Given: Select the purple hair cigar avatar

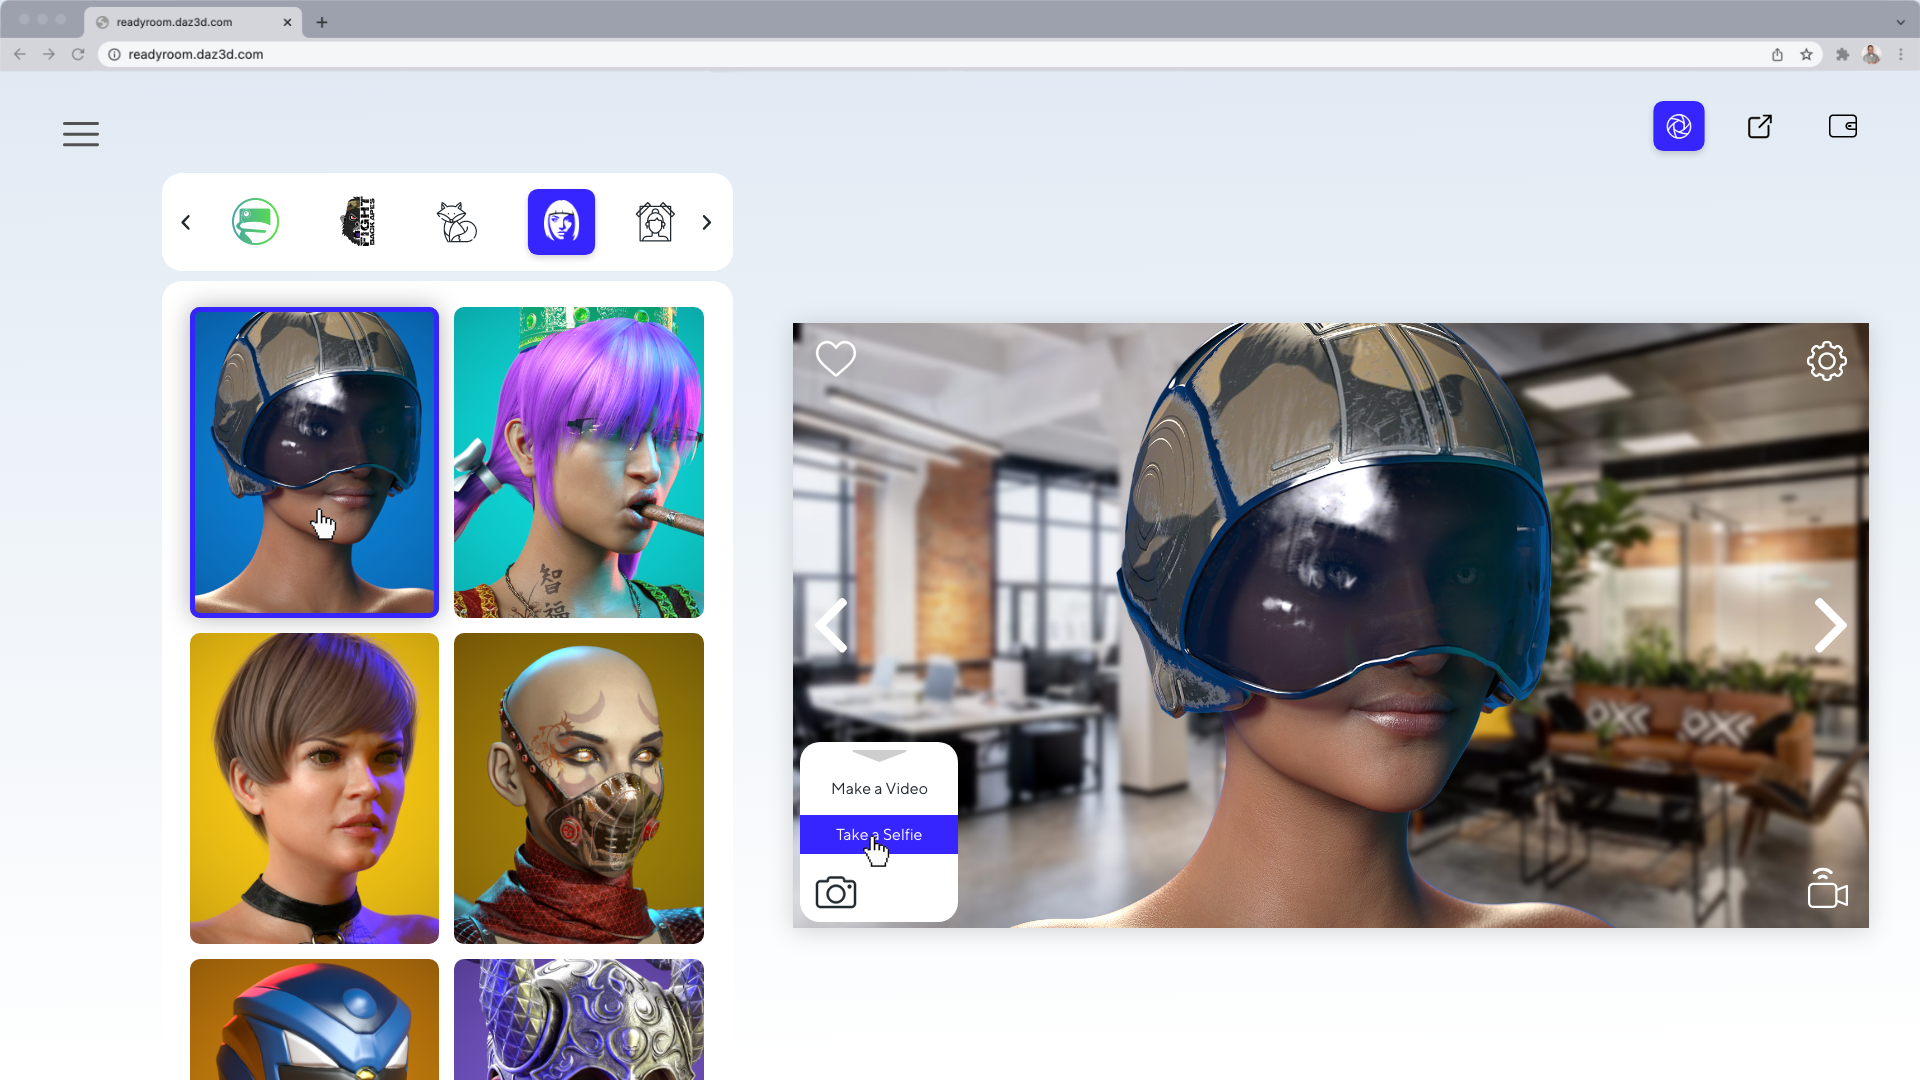Looking at the screenshot, I should click(578, 462).
